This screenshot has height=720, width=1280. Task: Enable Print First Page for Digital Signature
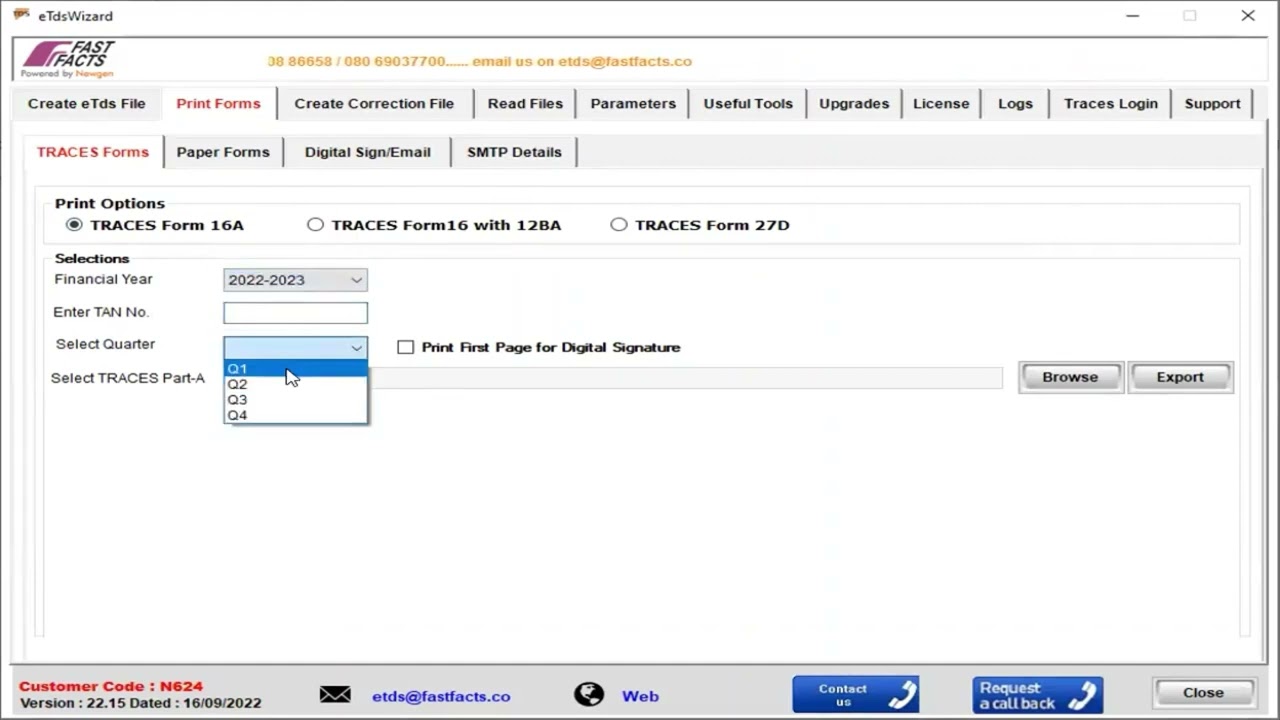click(405, 347)
